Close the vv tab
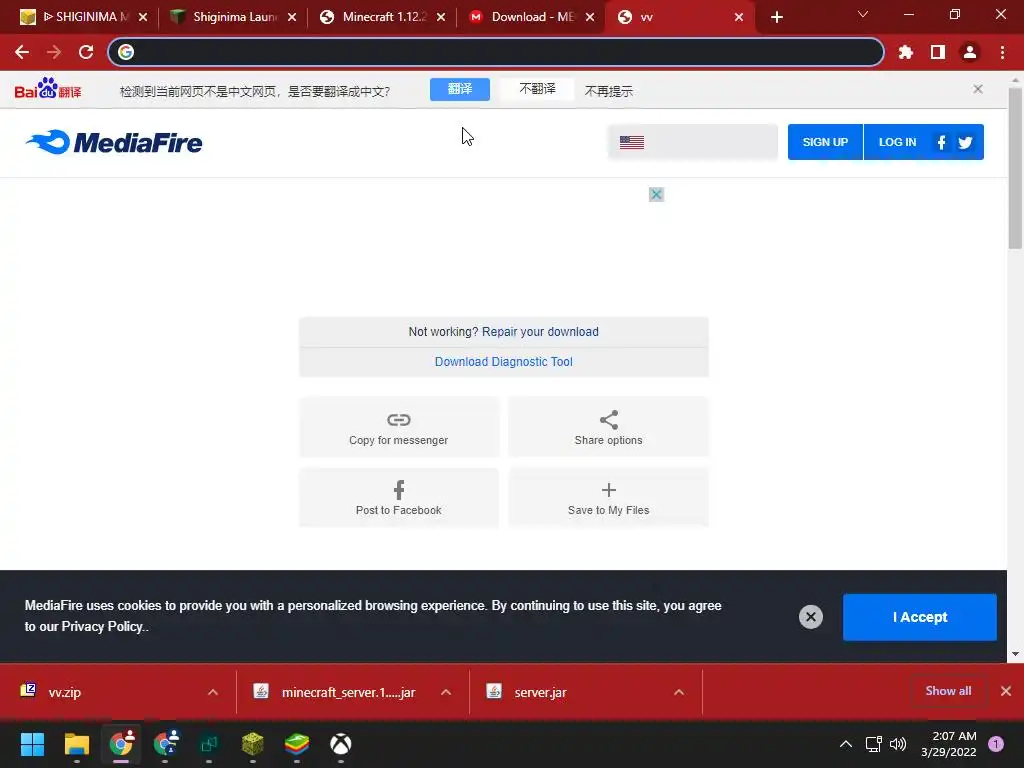The image size is (1024, 768). (739, 17)
